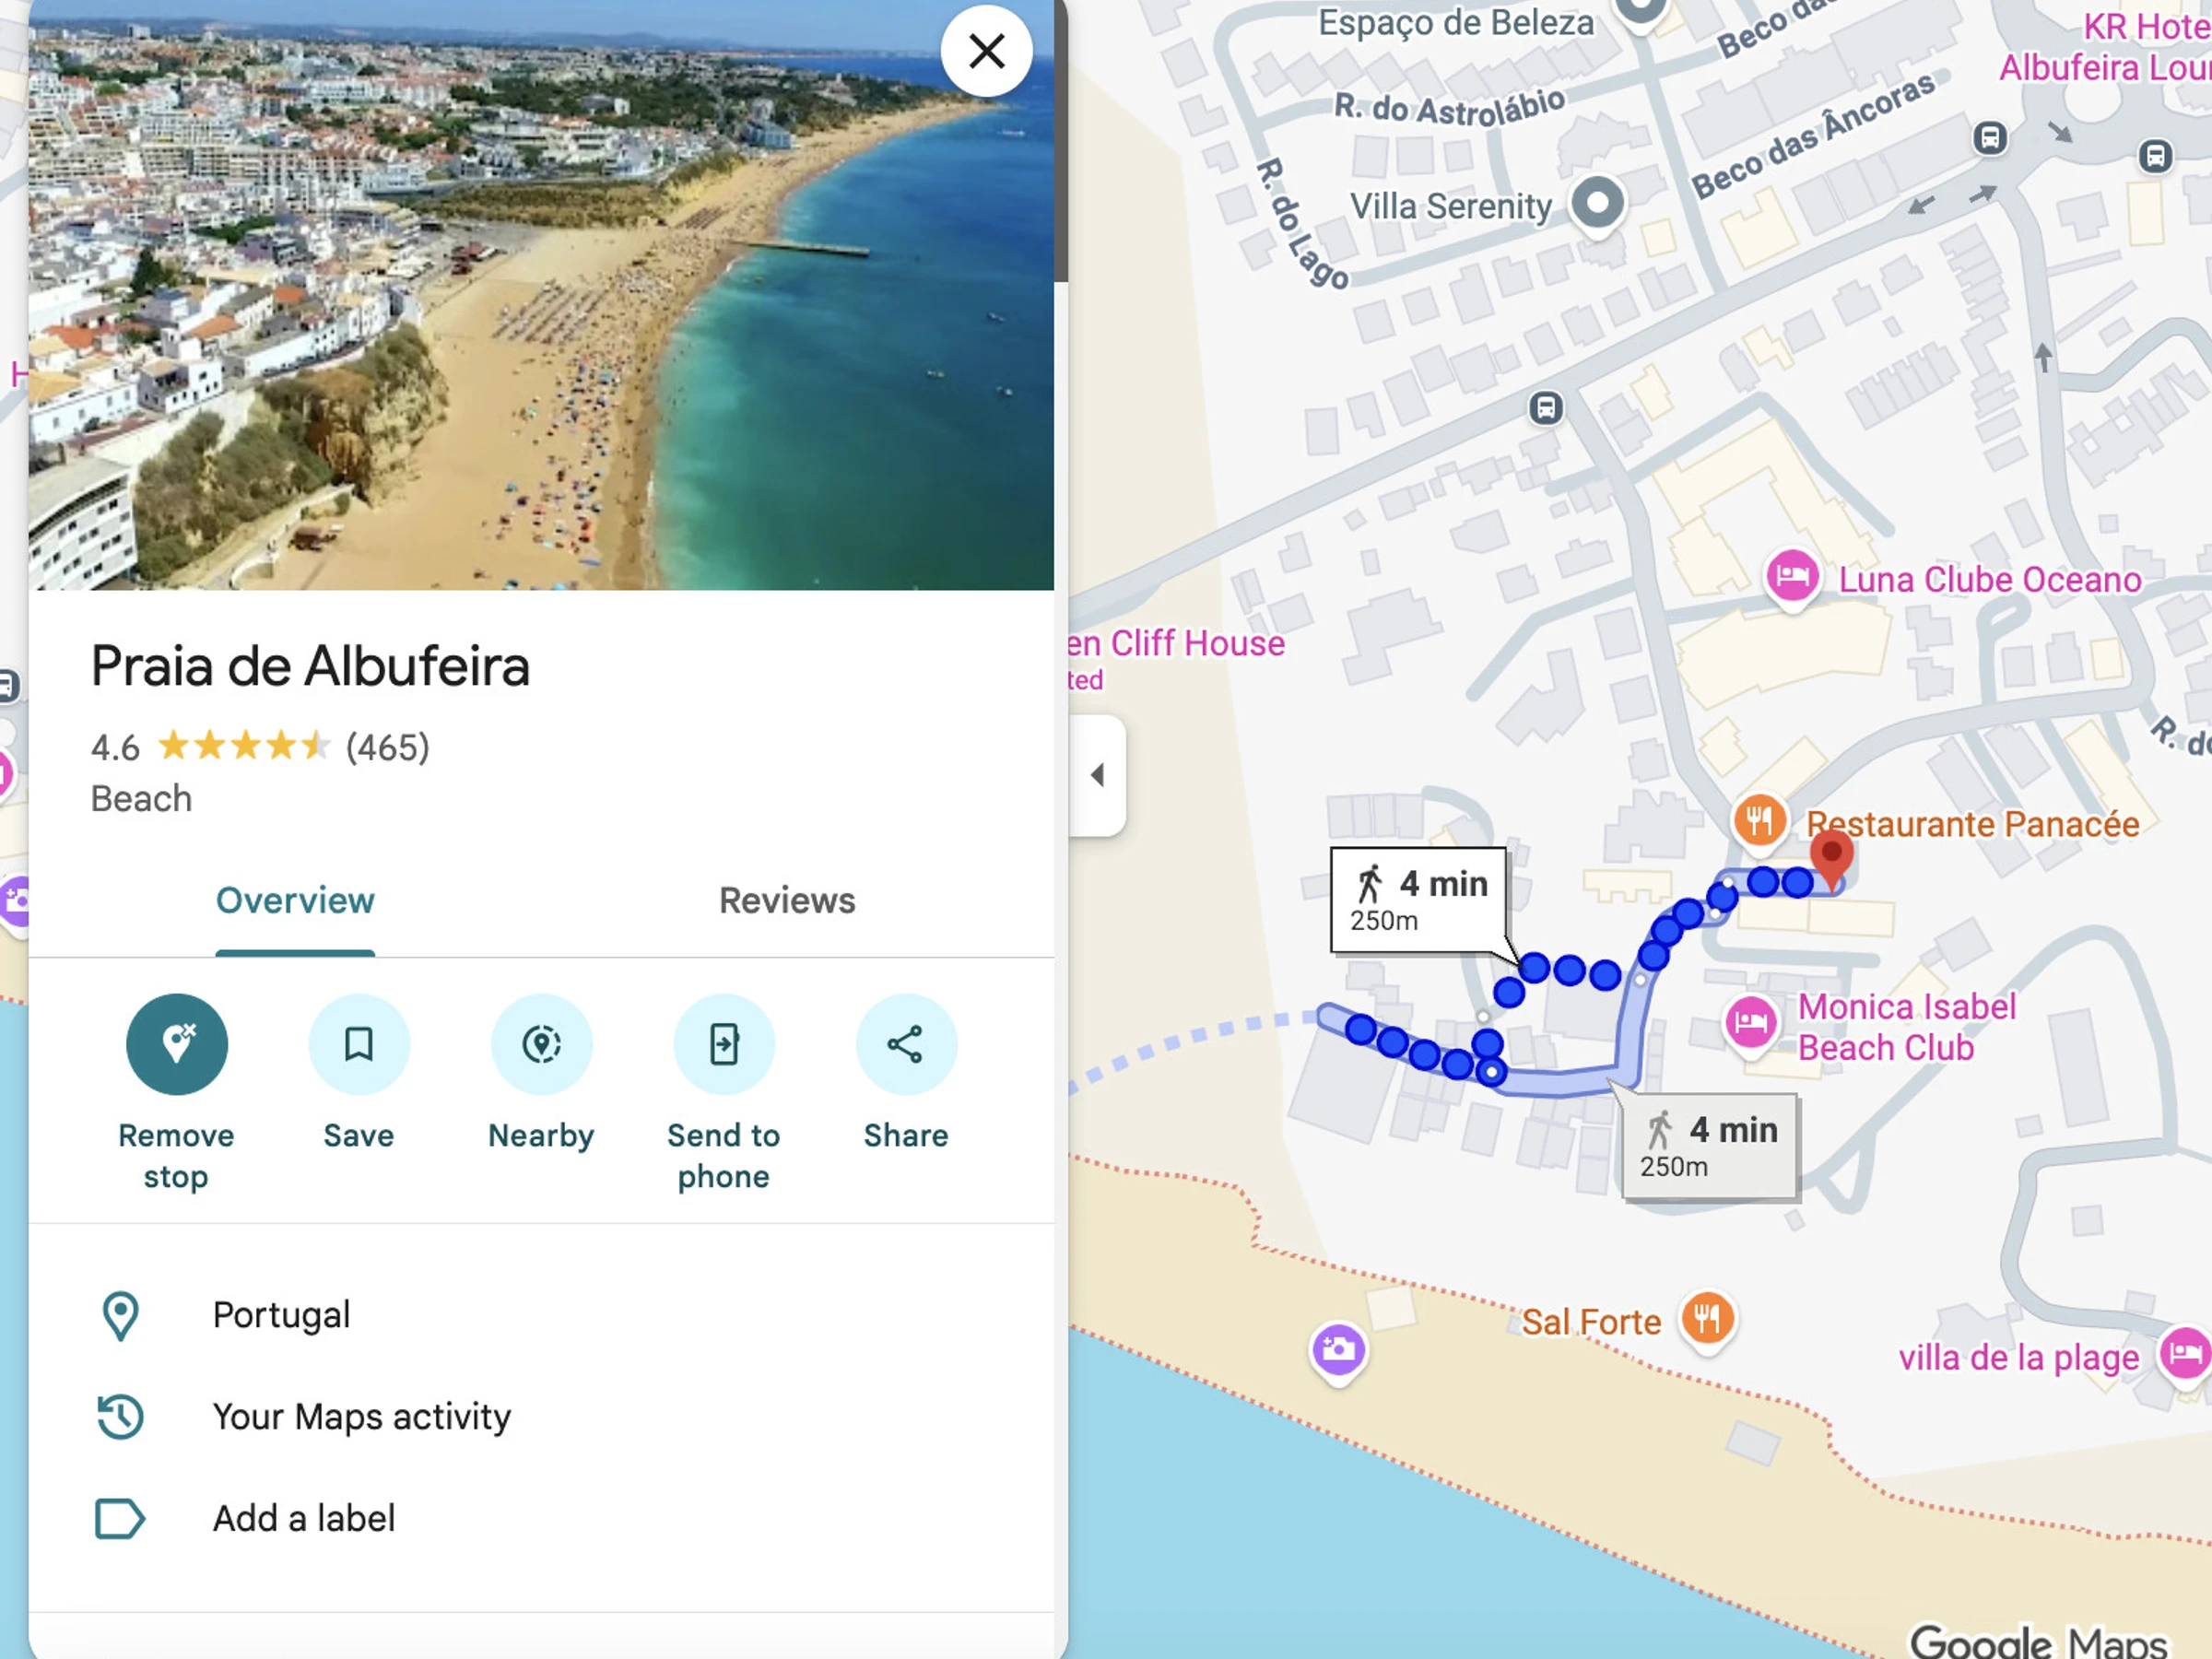
Task: Click the Send to phone icon
Action: (724, 1044)
